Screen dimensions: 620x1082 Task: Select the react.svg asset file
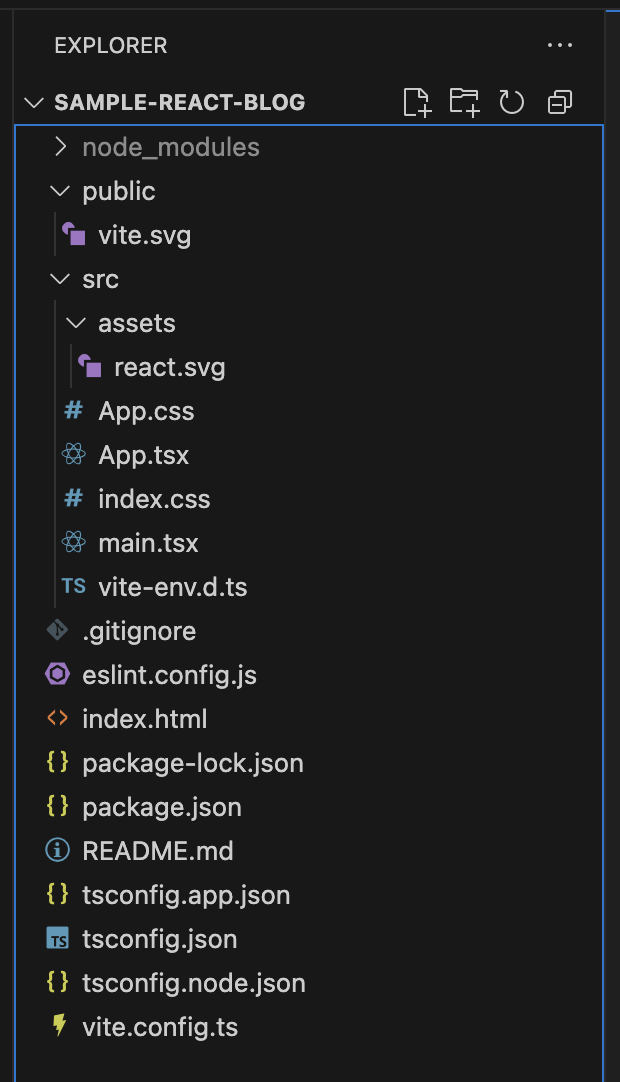pyautogui.click(x=169, y=367)
